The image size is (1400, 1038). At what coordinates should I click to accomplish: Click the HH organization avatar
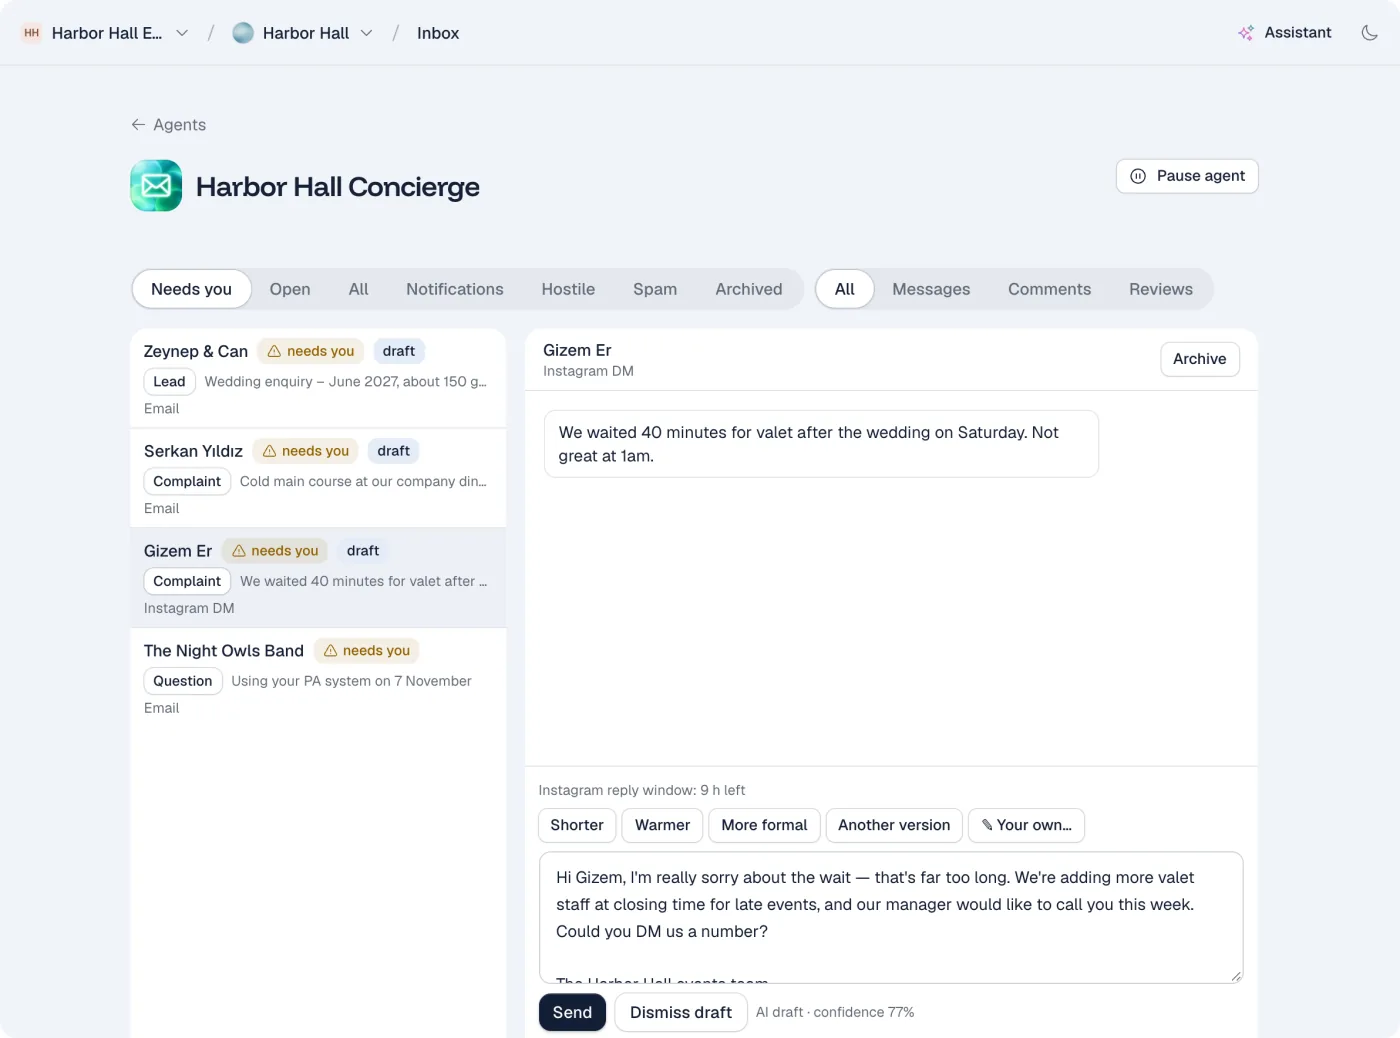[x=32, y=33]
